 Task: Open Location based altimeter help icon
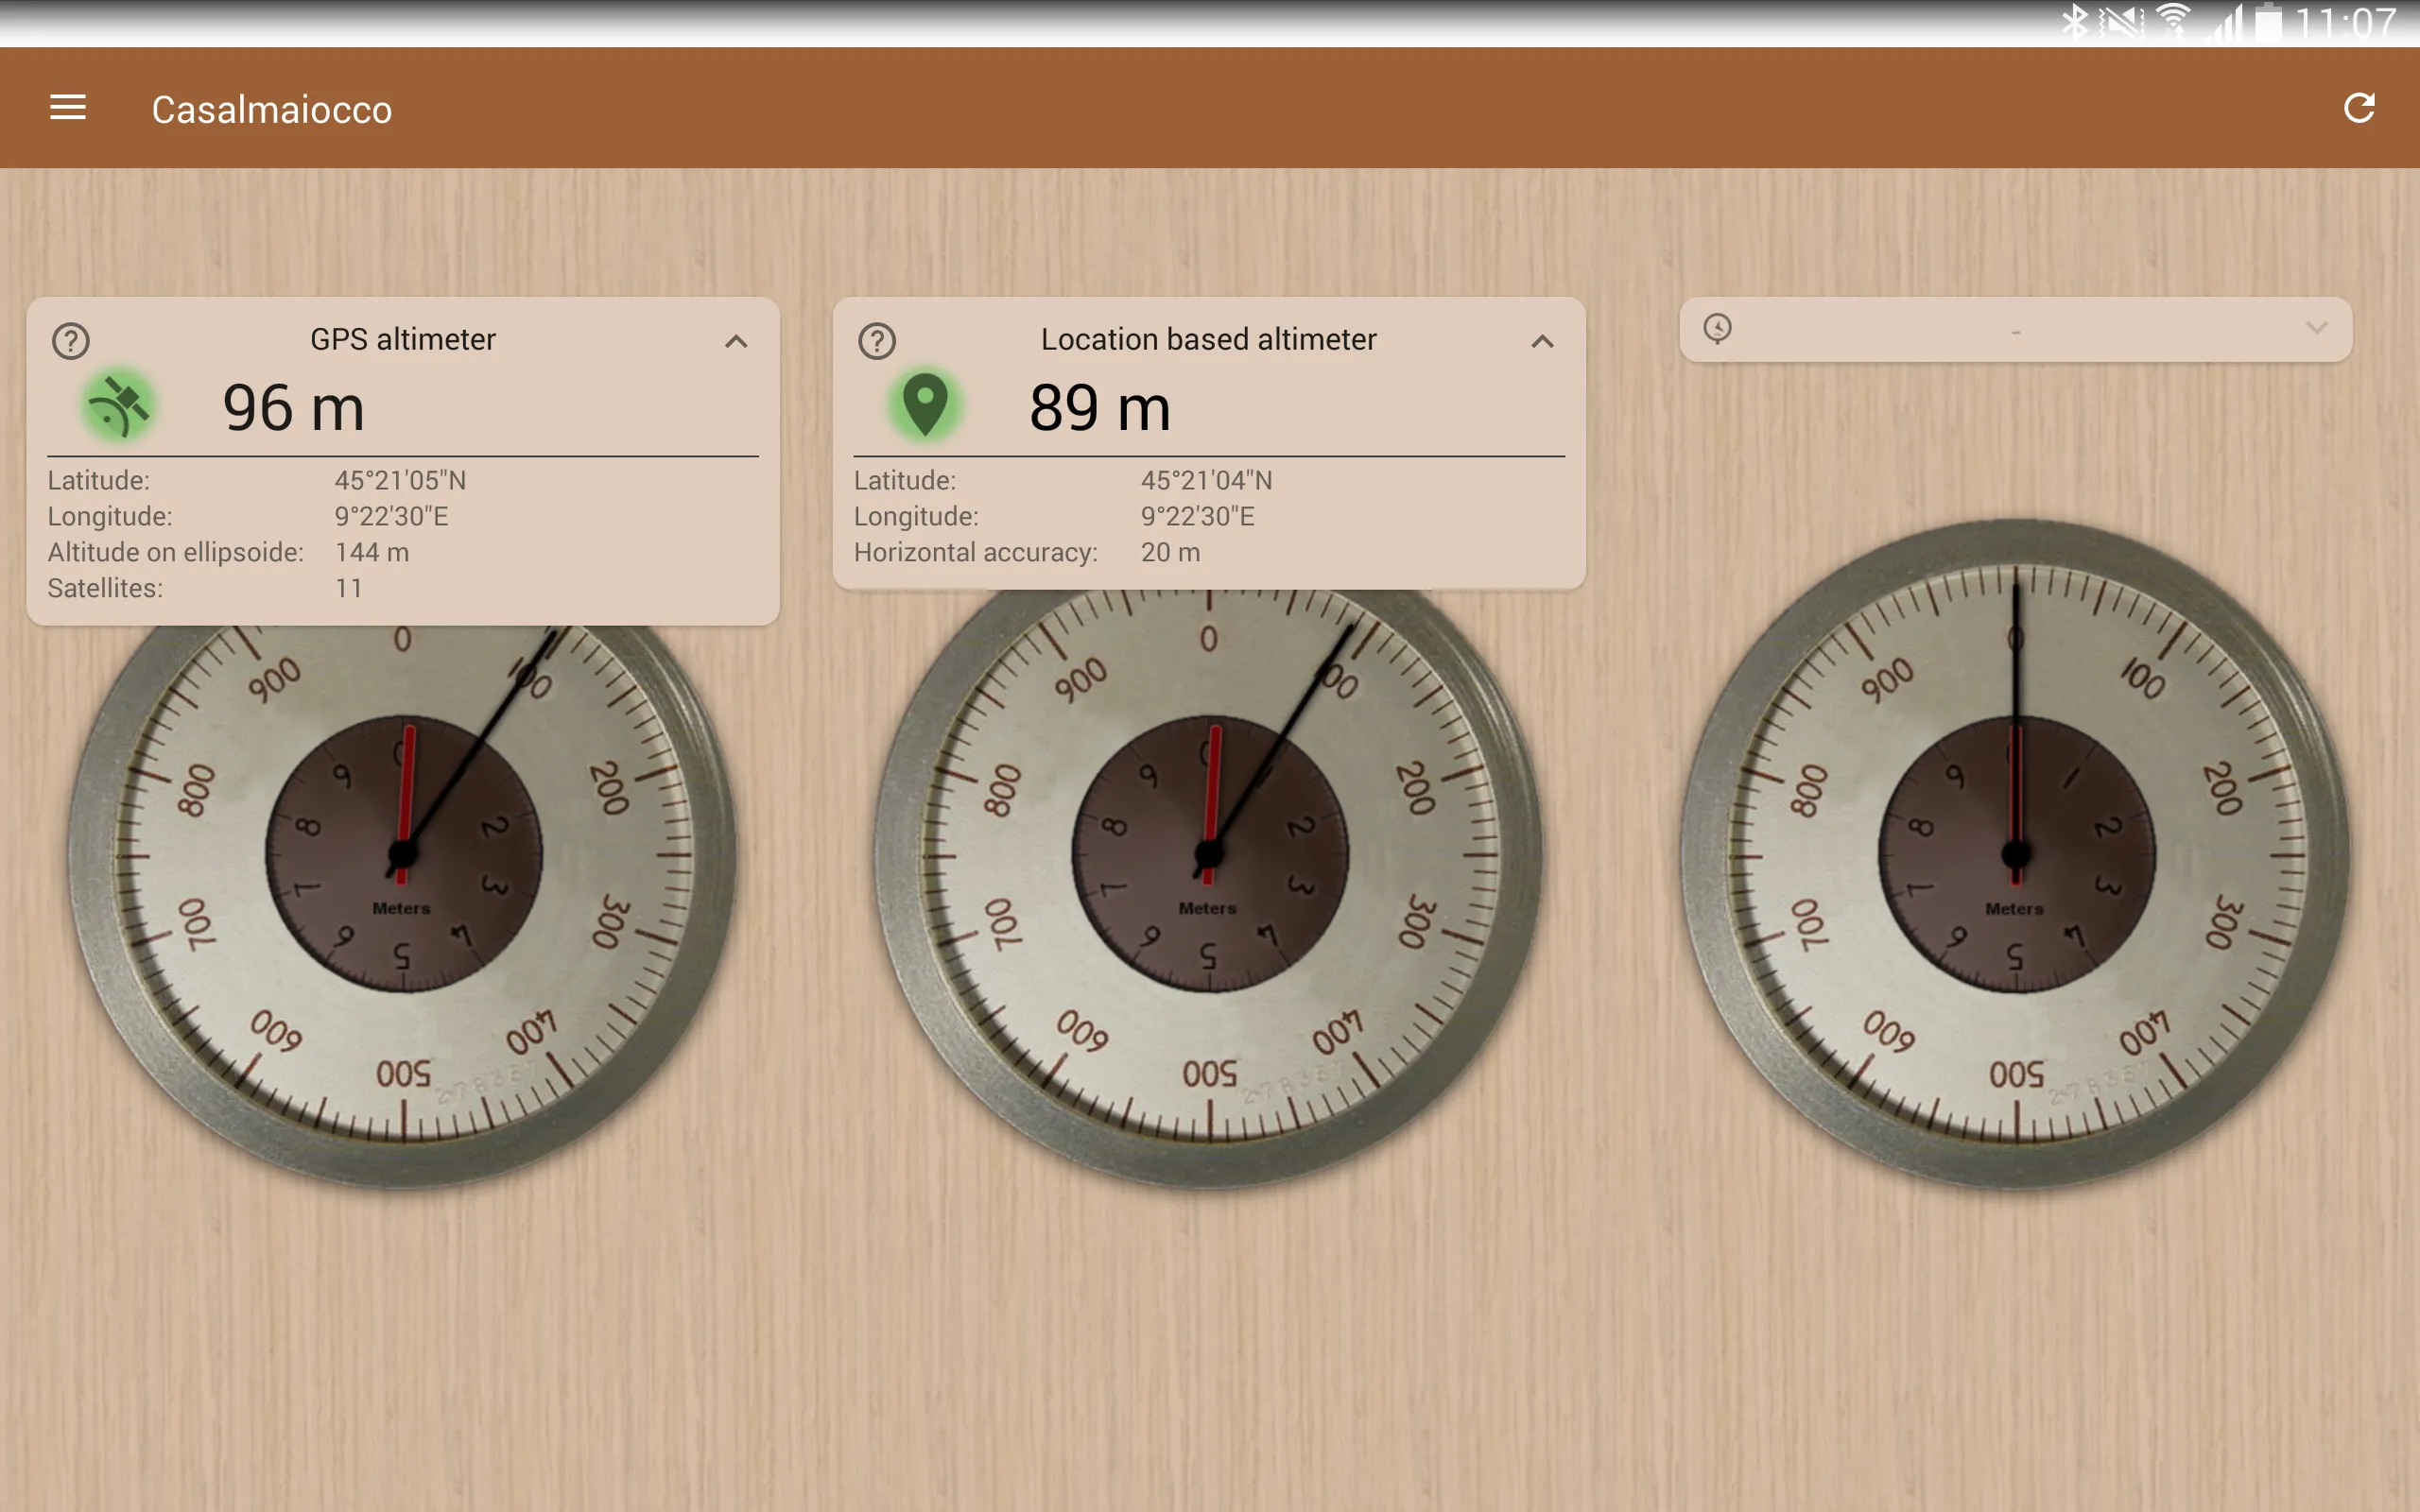tap(875, 340)
